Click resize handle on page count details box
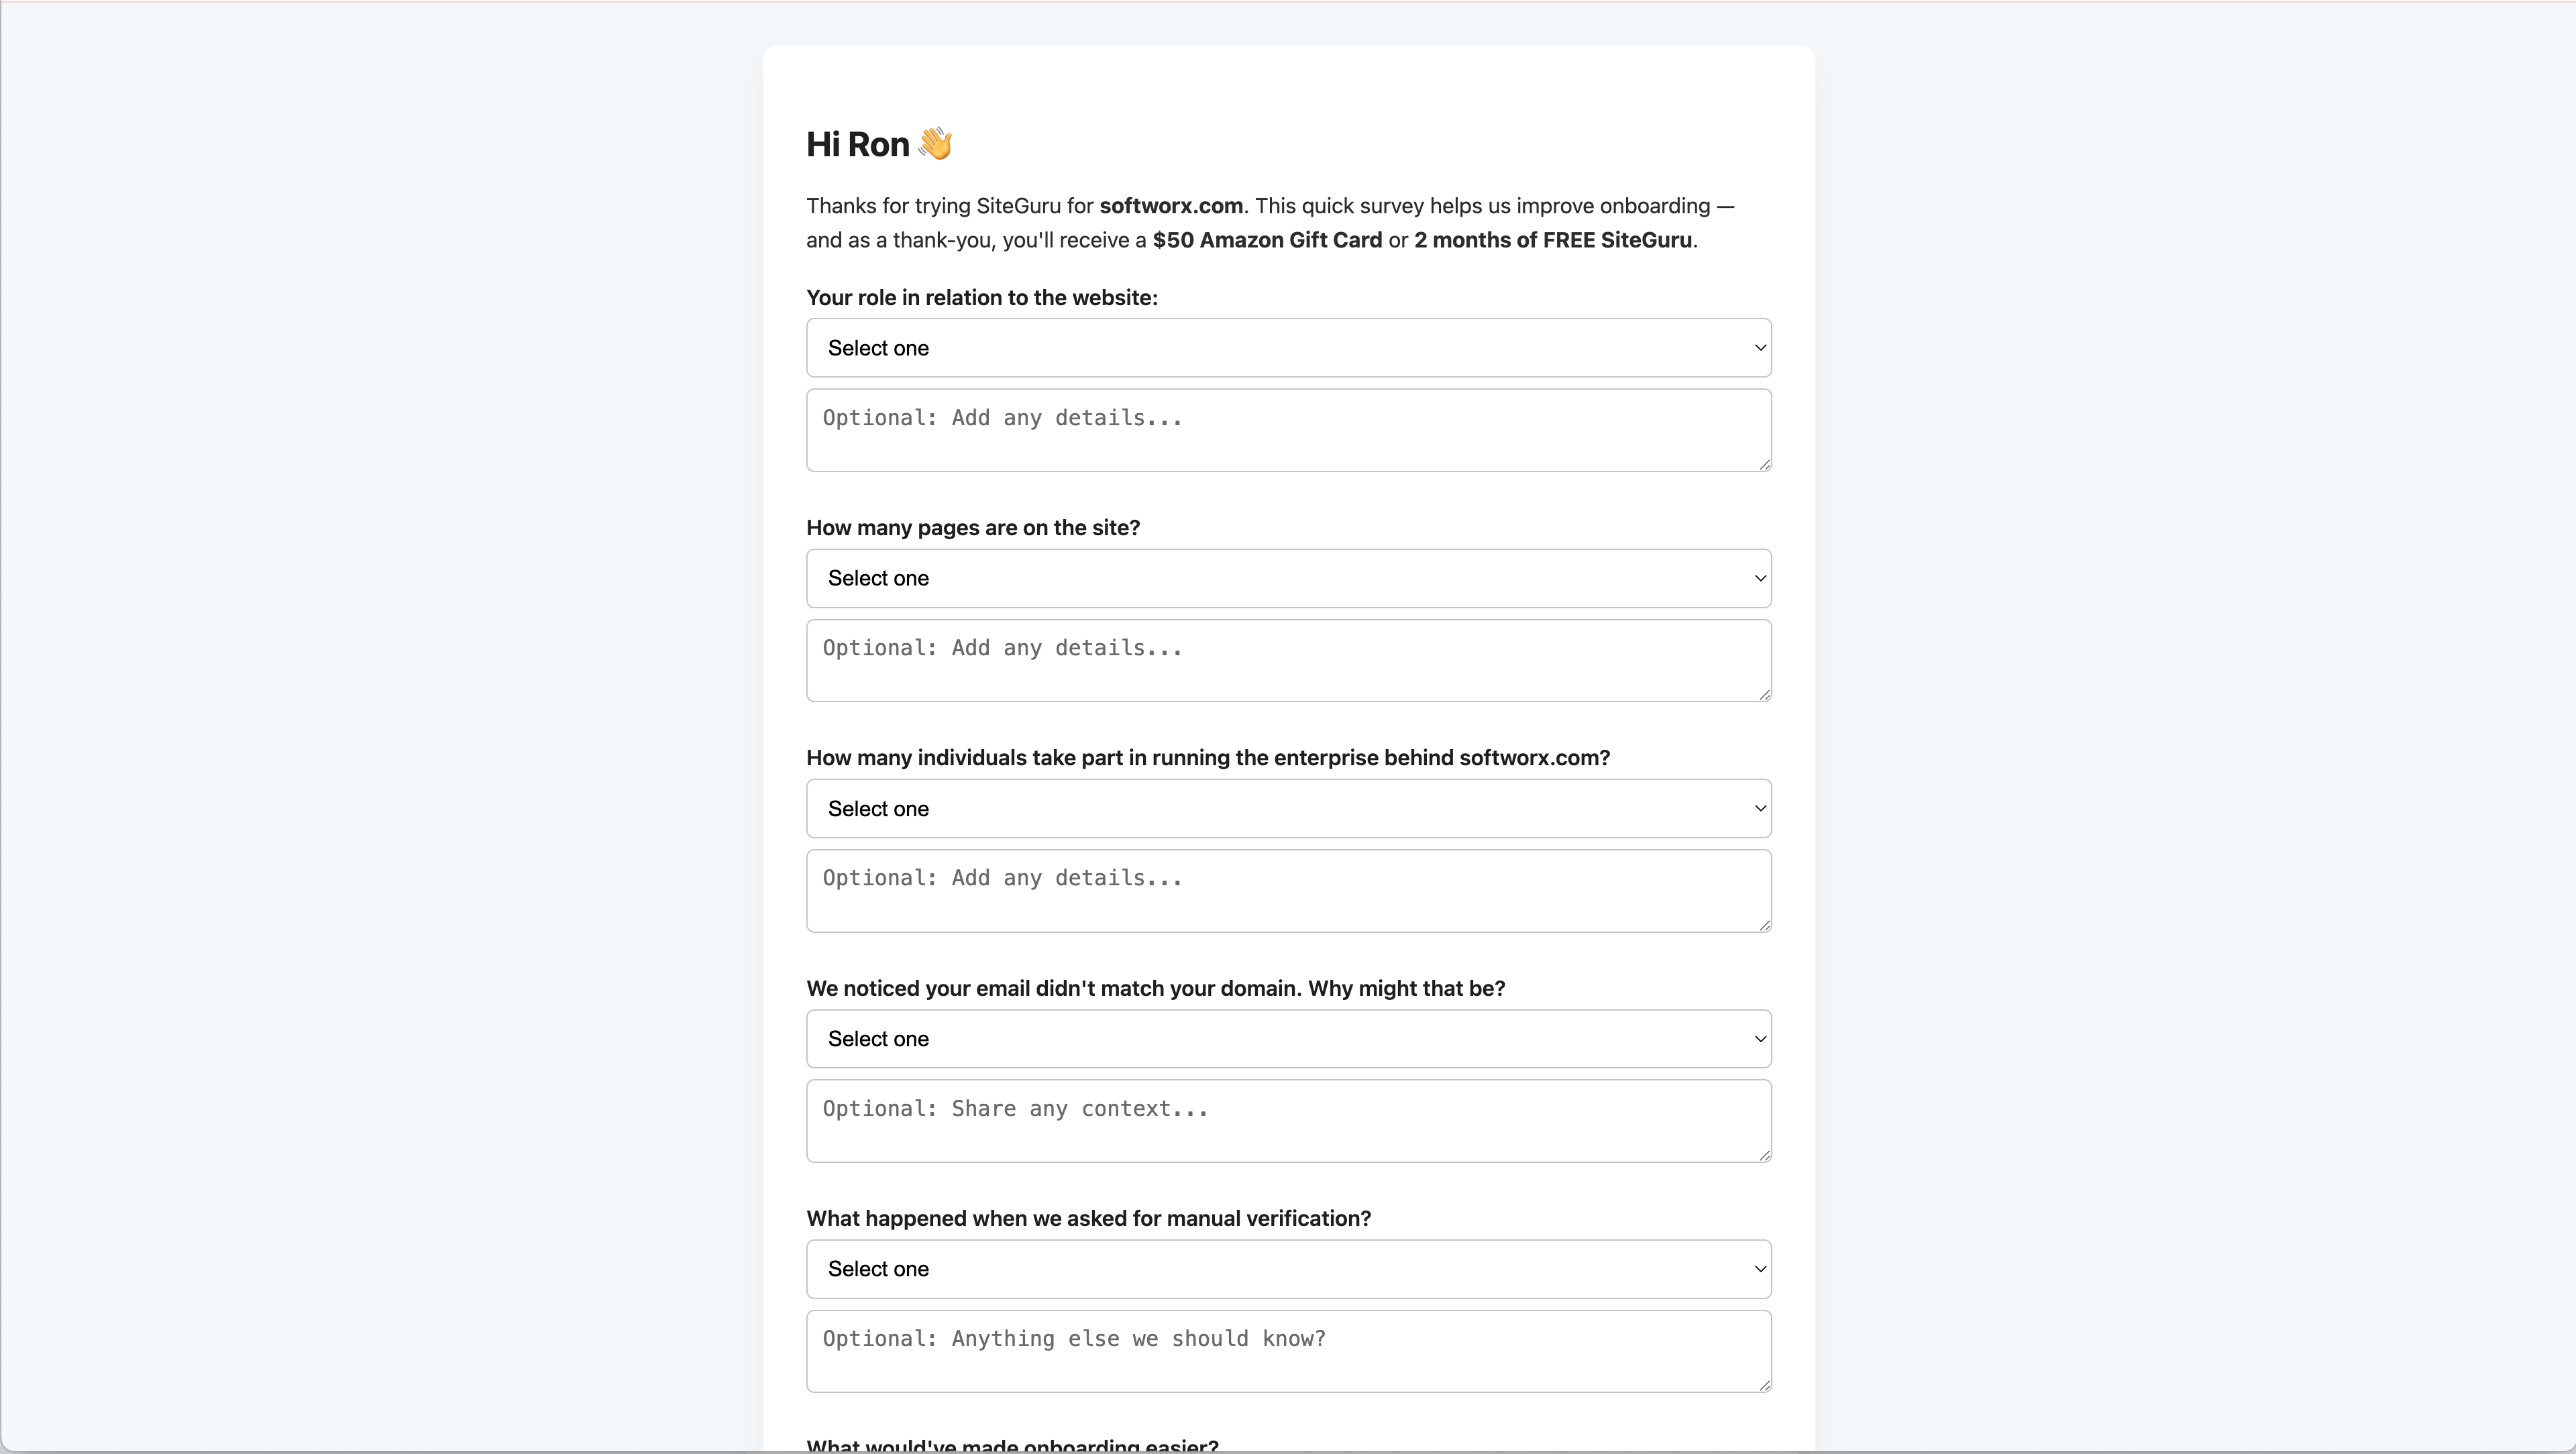 click(x=1764, y=694)
